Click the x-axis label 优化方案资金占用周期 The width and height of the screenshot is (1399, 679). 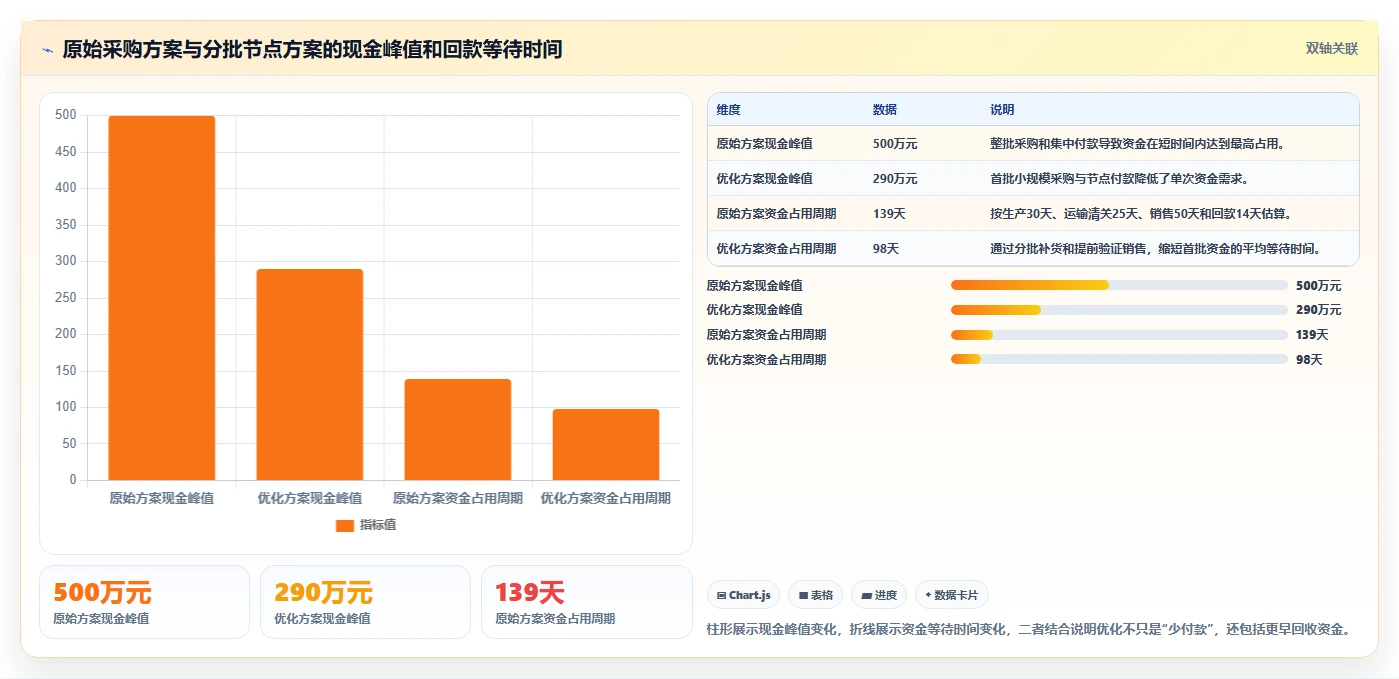tap(606, 498)
